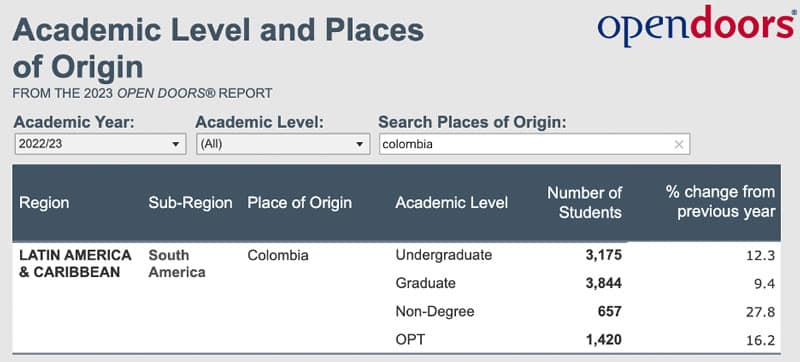Click the Search Places of Origin field
Image resolution: width=800 pixels, height=362 pixels.
[534, 144]
